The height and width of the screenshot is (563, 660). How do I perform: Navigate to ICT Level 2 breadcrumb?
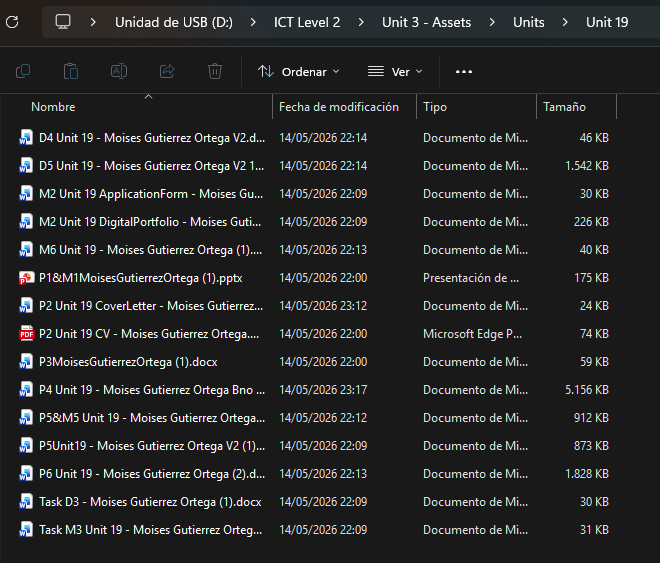(307, 22)
